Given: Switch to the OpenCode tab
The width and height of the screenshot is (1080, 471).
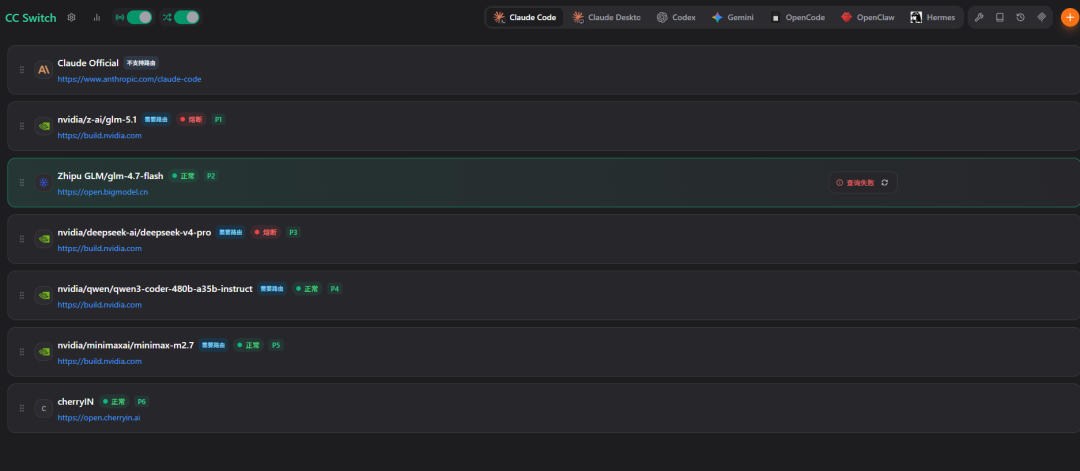Looking at the screenshot, I should point(798,17).
